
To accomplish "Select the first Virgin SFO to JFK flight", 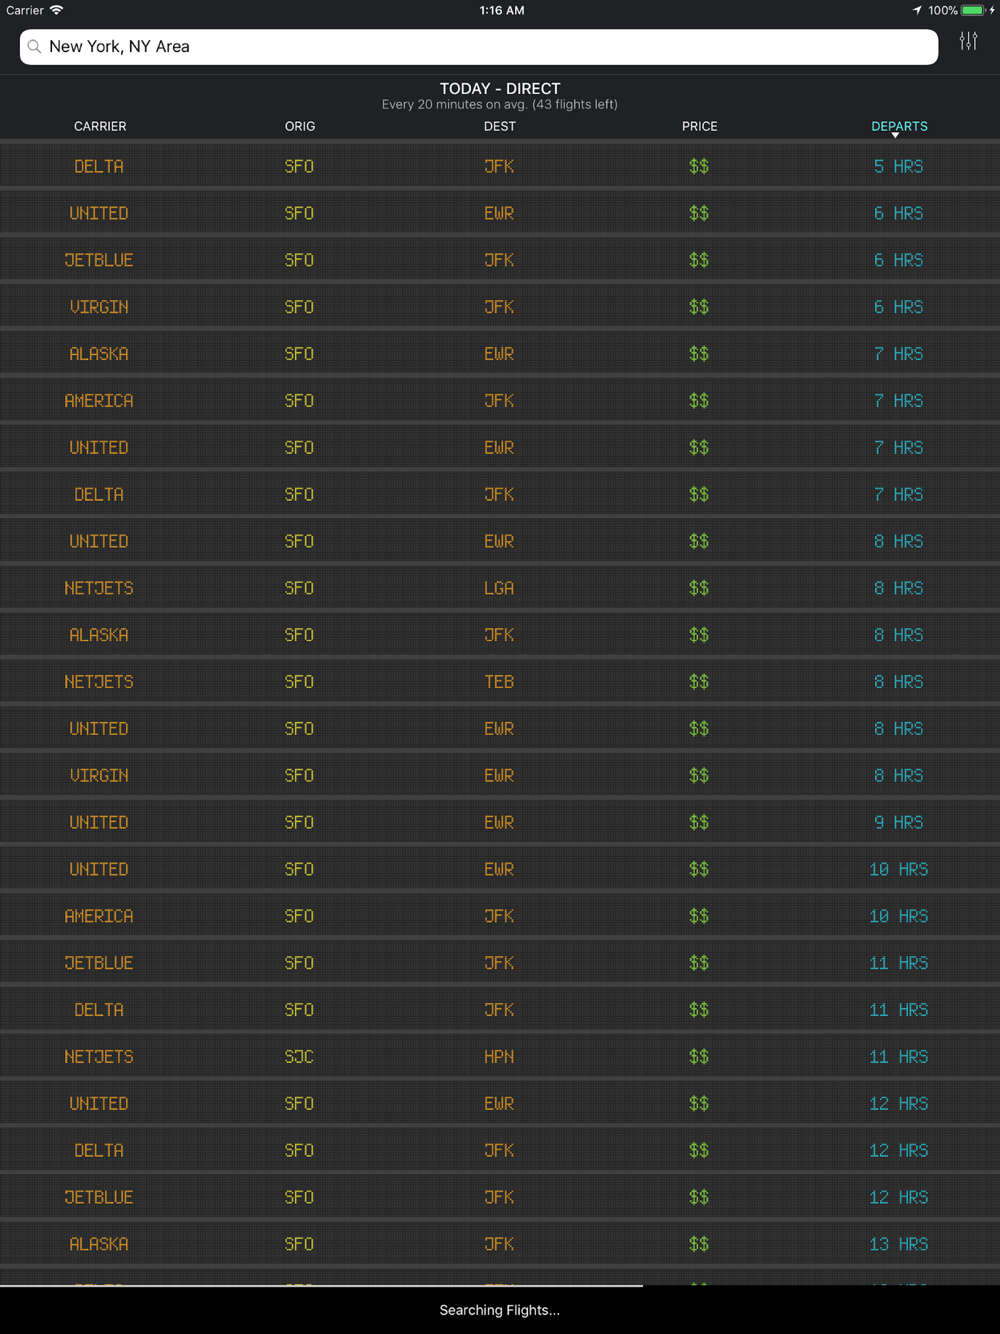I will [500, 307].
